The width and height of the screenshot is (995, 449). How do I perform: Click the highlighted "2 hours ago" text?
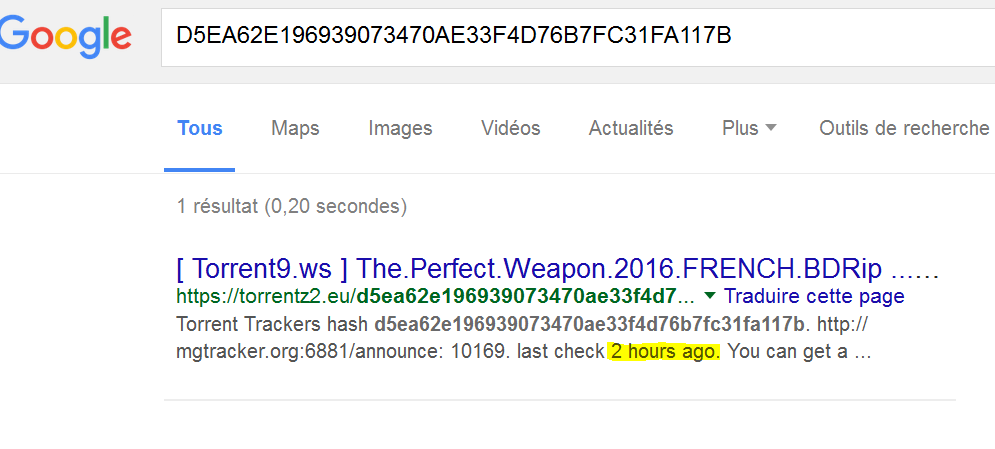click(665, 352)
